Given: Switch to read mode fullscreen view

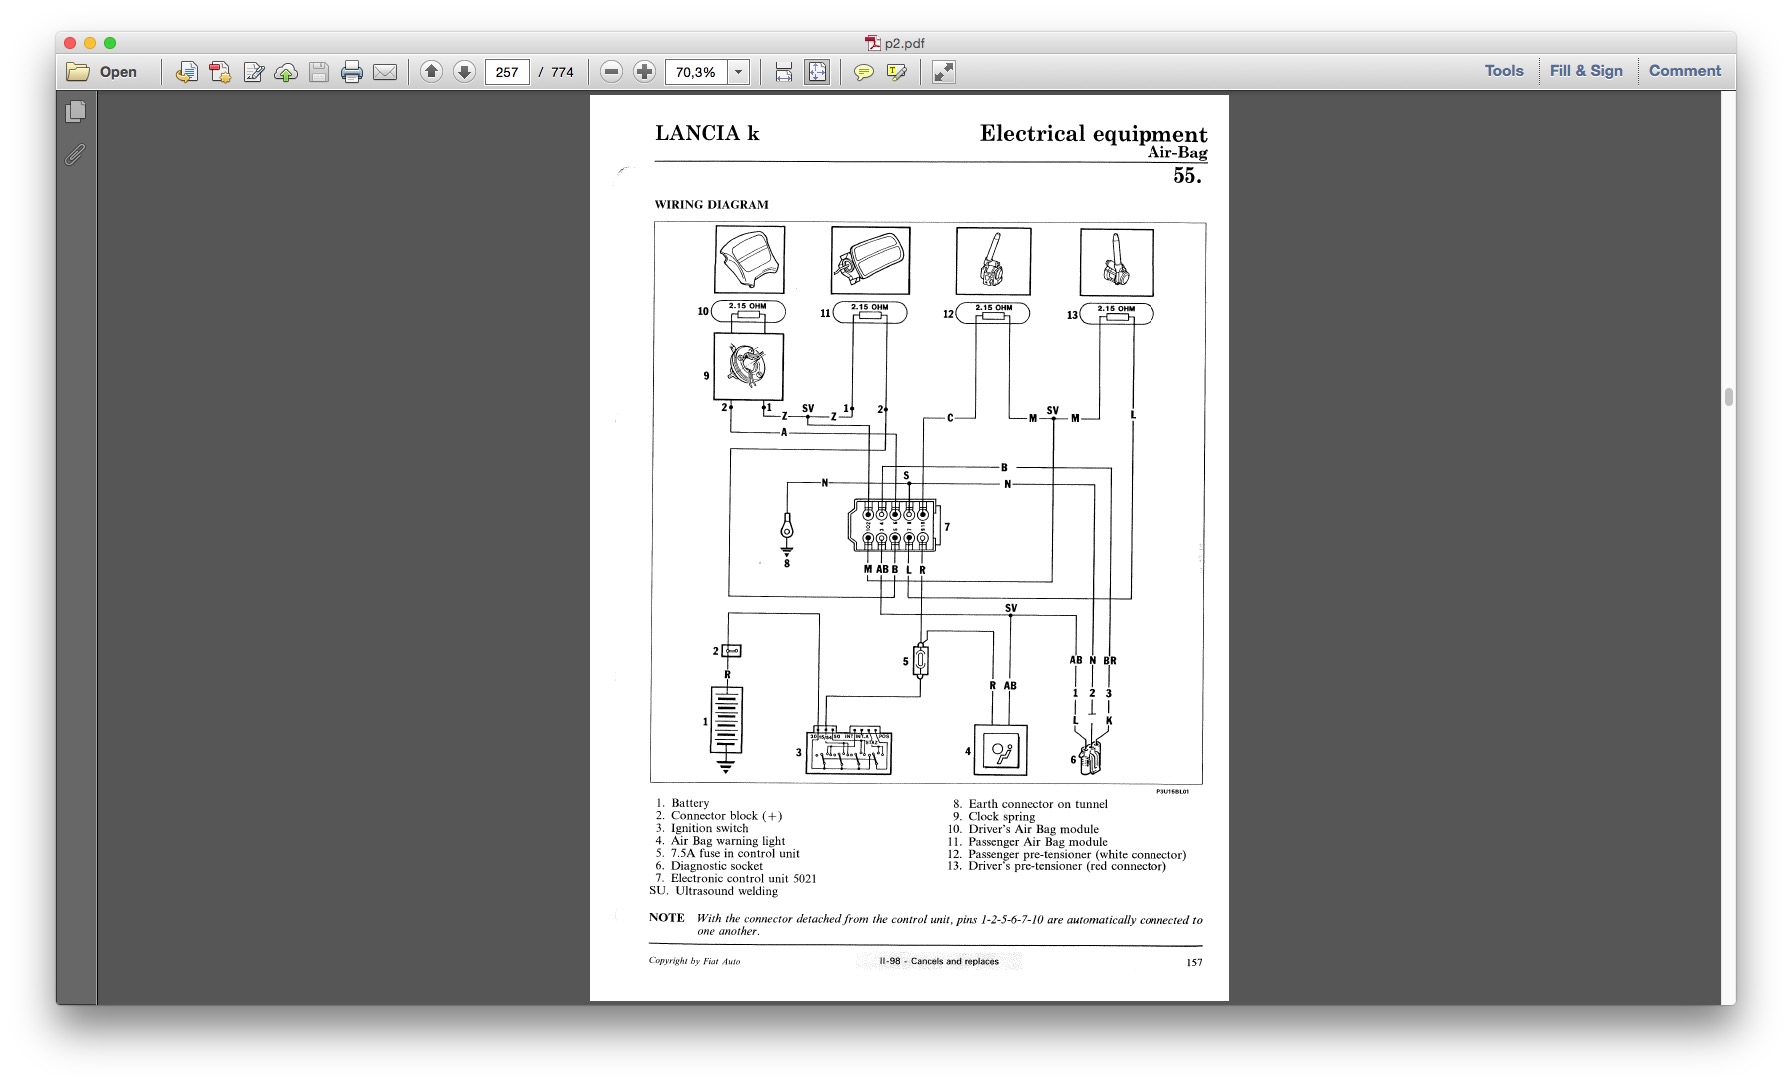Looking at the screenshot, I should pyautogui.click(x=943, y=72).
